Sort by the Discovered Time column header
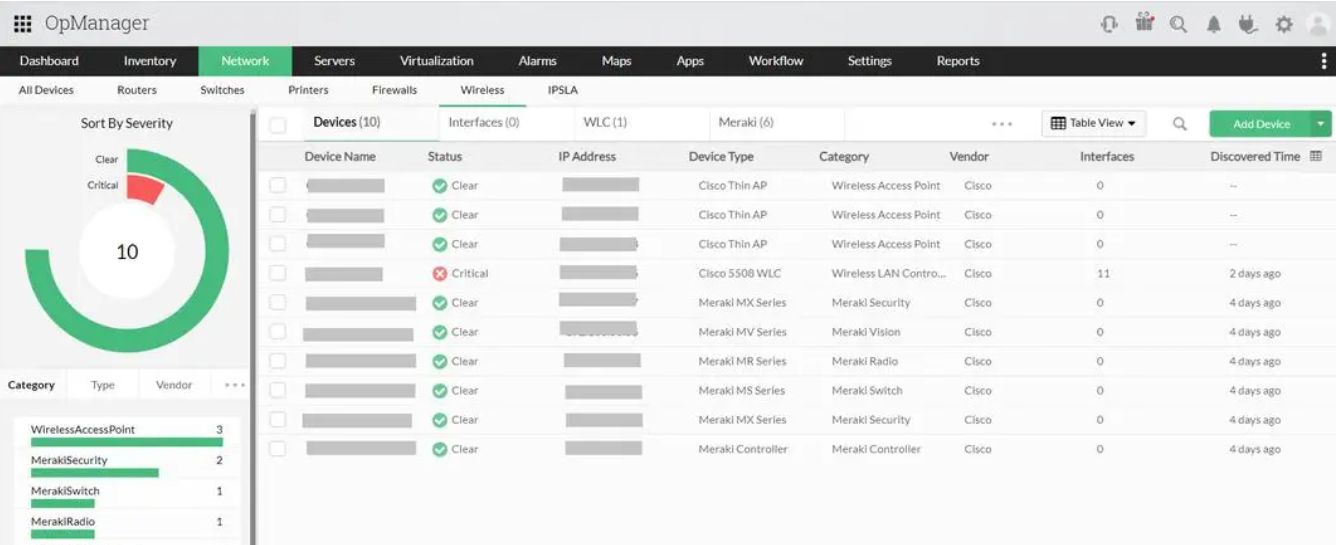The width and height of the screenshot is (1336, 545). [1255, 156]
